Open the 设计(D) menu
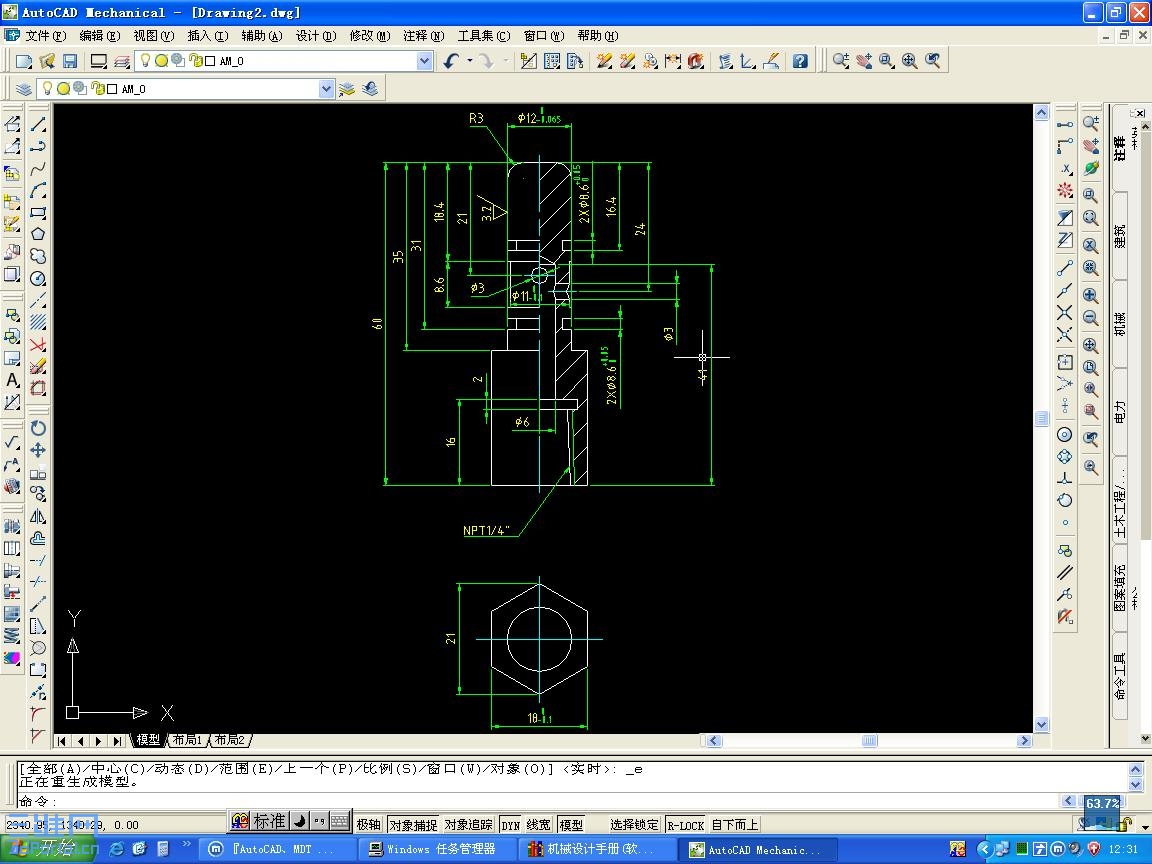This screenshot has height=864, width=1152. click(x=316, y=35)
